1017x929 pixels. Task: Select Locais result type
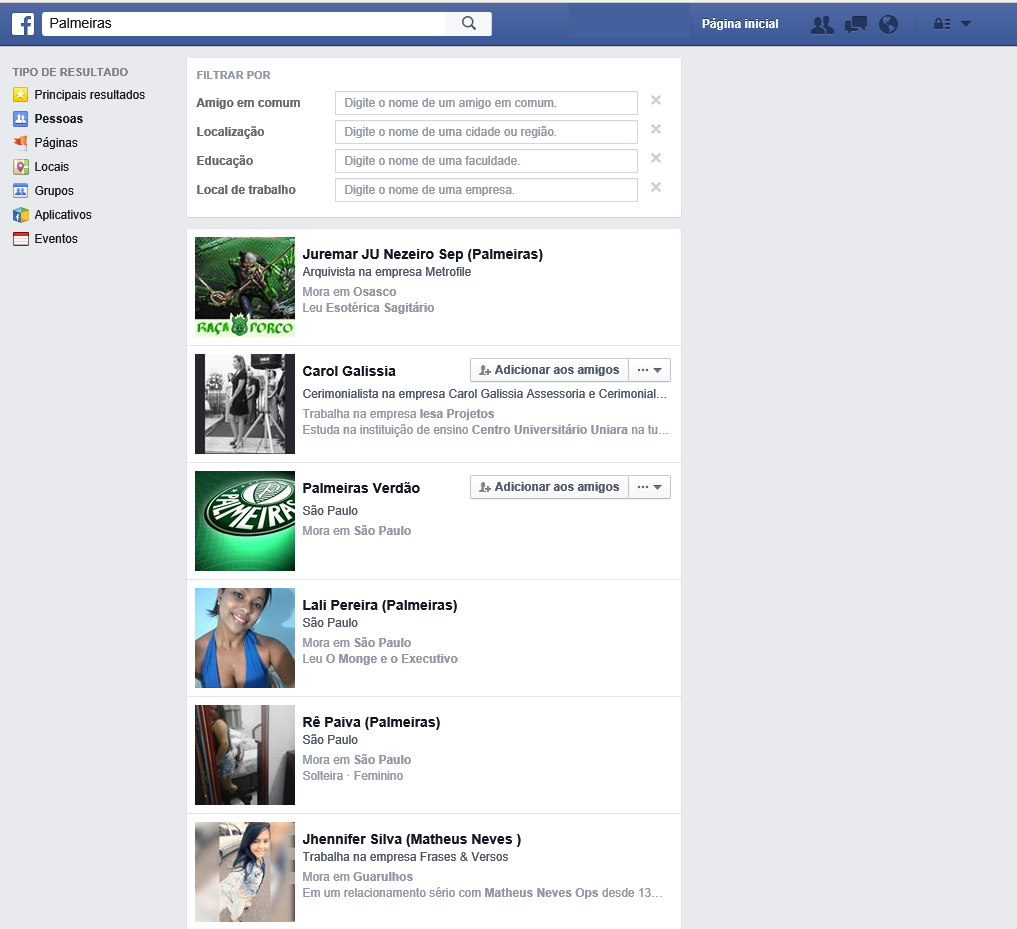pyautogui.click(x=51, y=167)
